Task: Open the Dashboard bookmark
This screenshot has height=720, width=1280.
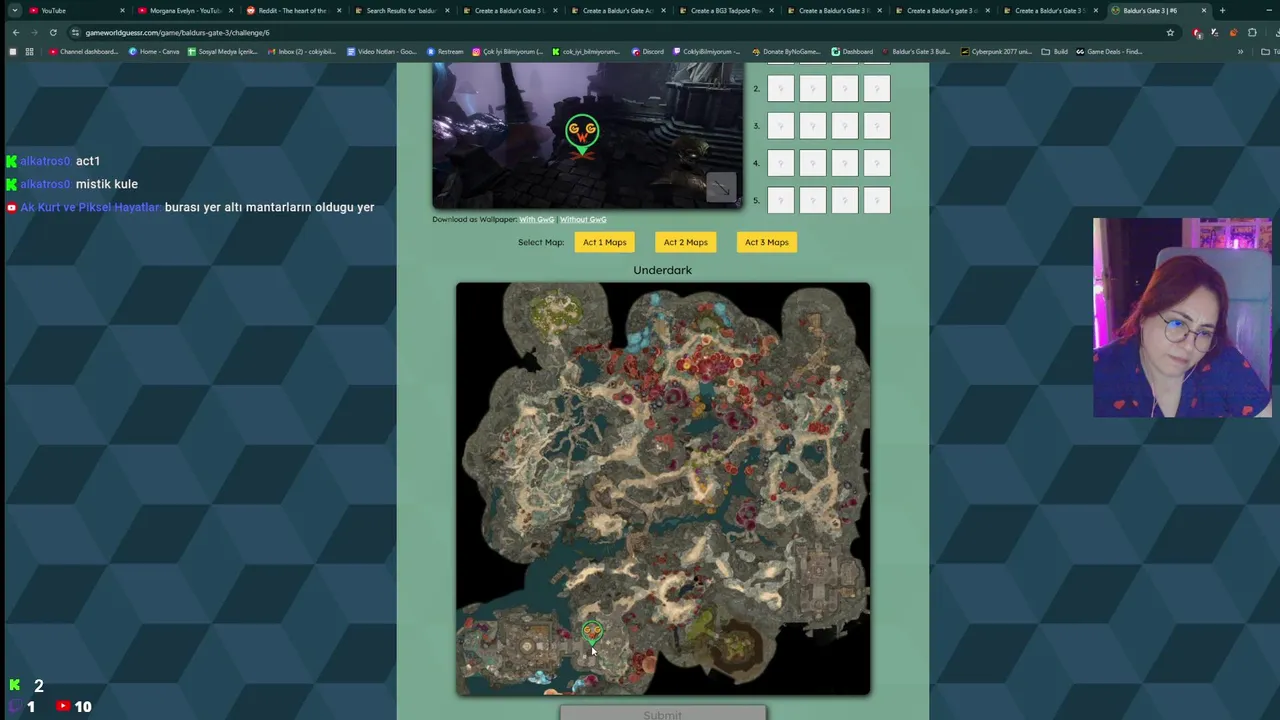Action: tap(852, 51)
